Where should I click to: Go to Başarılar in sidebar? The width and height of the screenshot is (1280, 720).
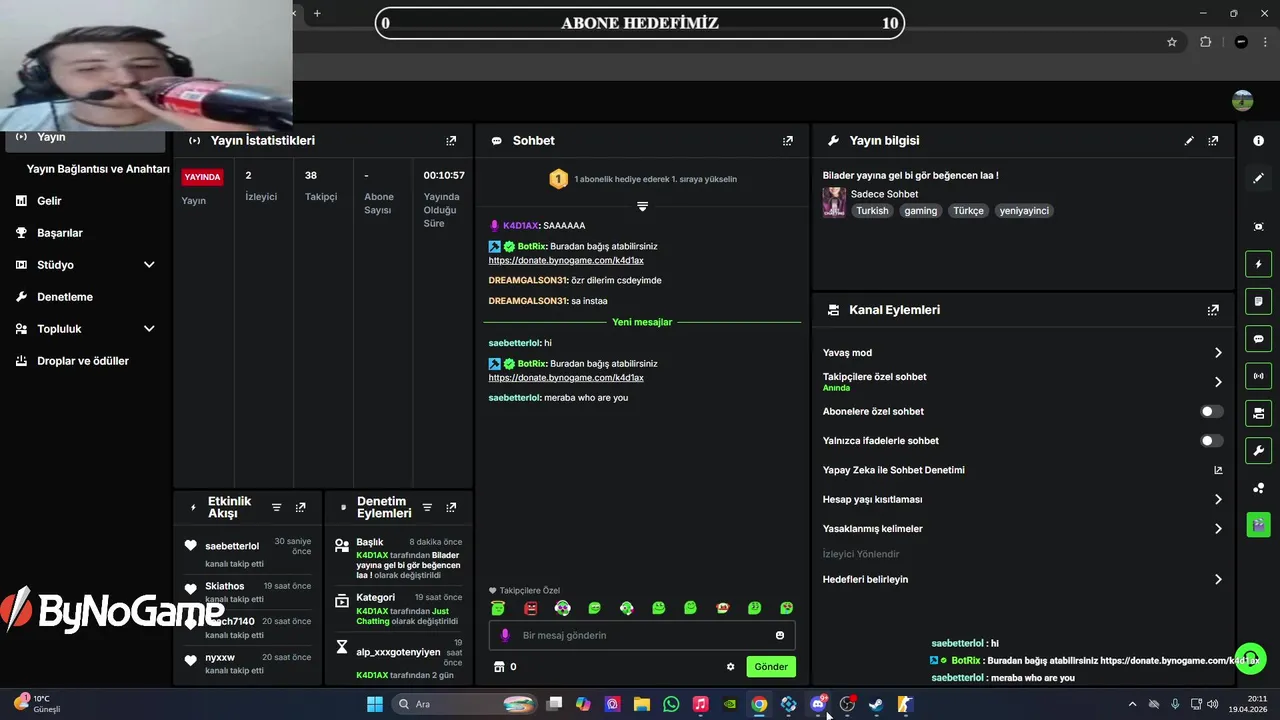(60, 233)
